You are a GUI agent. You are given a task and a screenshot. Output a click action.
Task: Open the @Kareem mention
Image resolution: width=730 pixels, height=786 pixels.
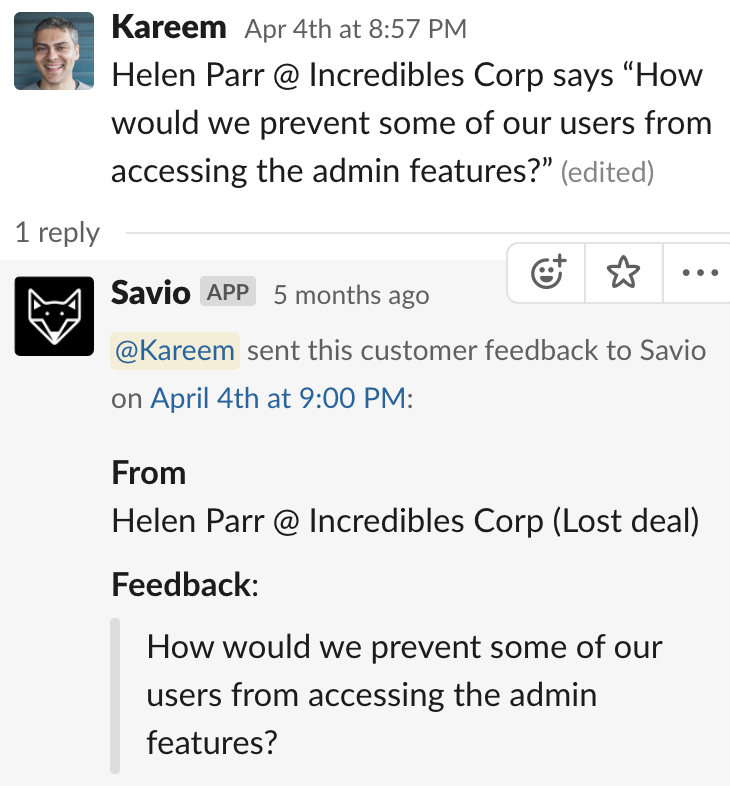click(x=175, y=350)
